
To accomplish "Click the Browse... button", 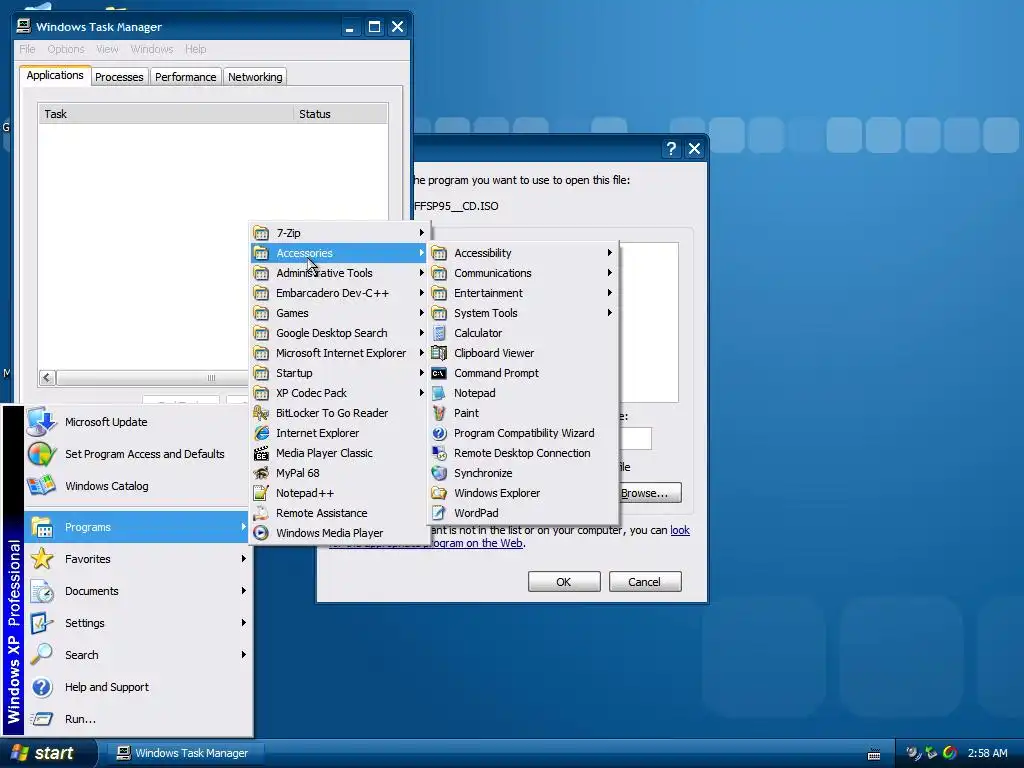I will pyautogui.click(x=649, y=493).
